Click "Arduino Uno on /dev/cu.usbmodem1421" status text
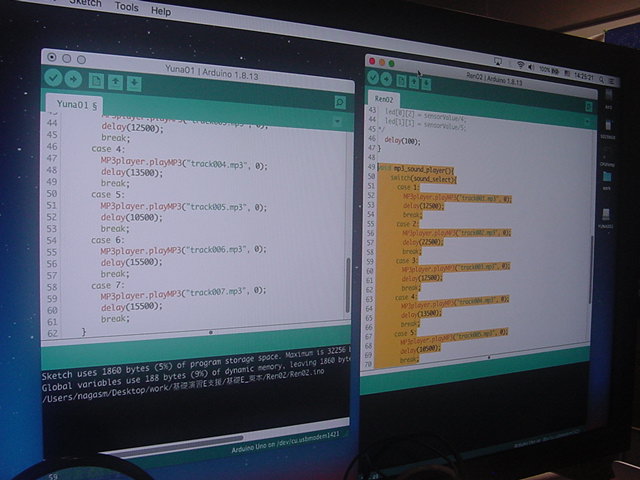Image resolution: width=640 pixels, height=480 pixels. (x=285, y=442)
